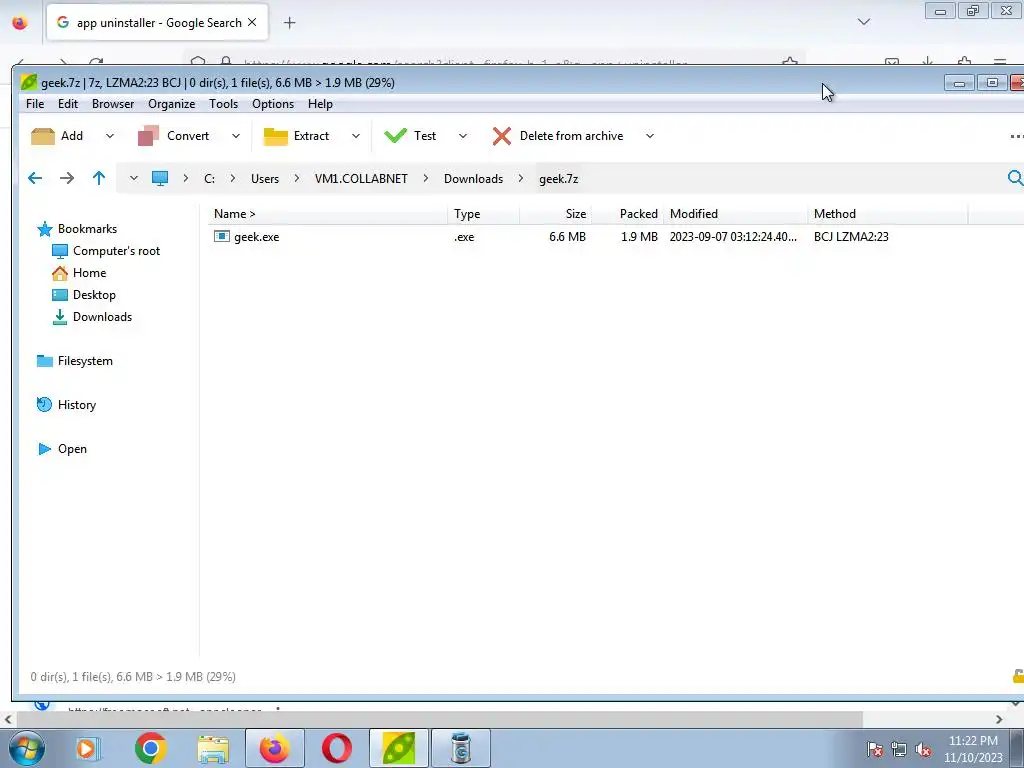
Task: Select VM1.COLLABNET in the breadcrumb
Action: click(x=361, y=179)
